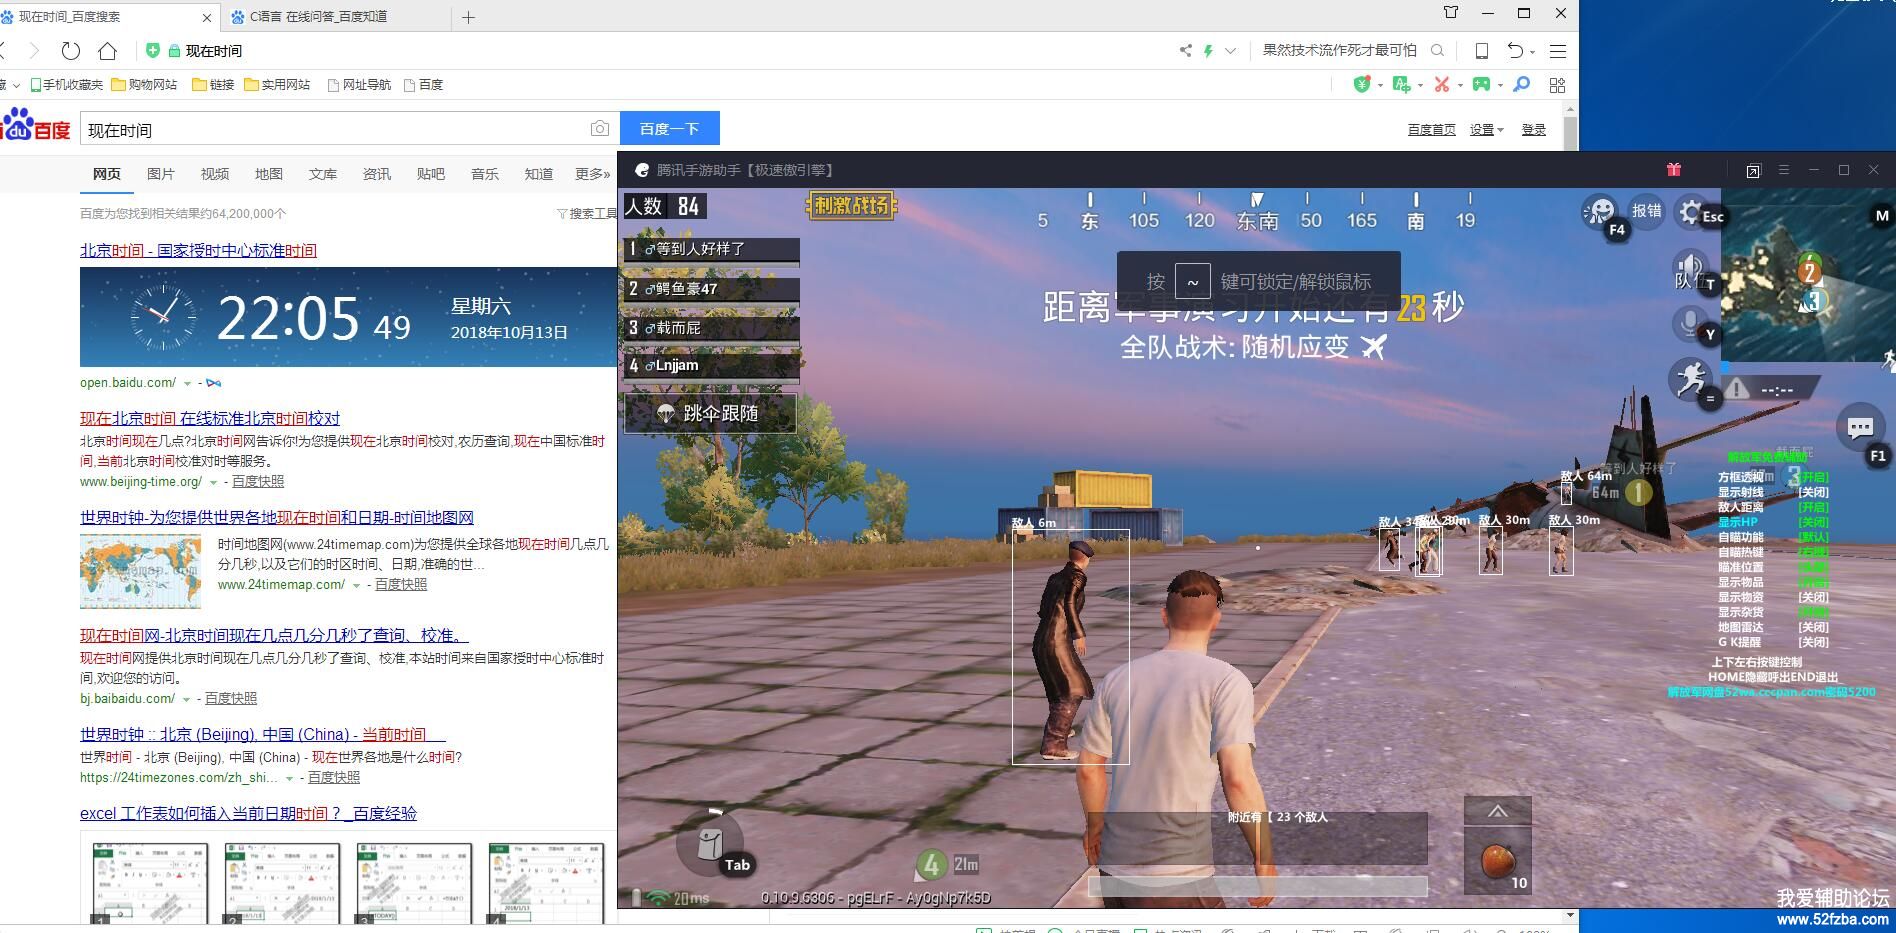This screenshot has width=1896, height=933.
Task: Open the in-game chat bubble icon
Action: point(1860,429)
